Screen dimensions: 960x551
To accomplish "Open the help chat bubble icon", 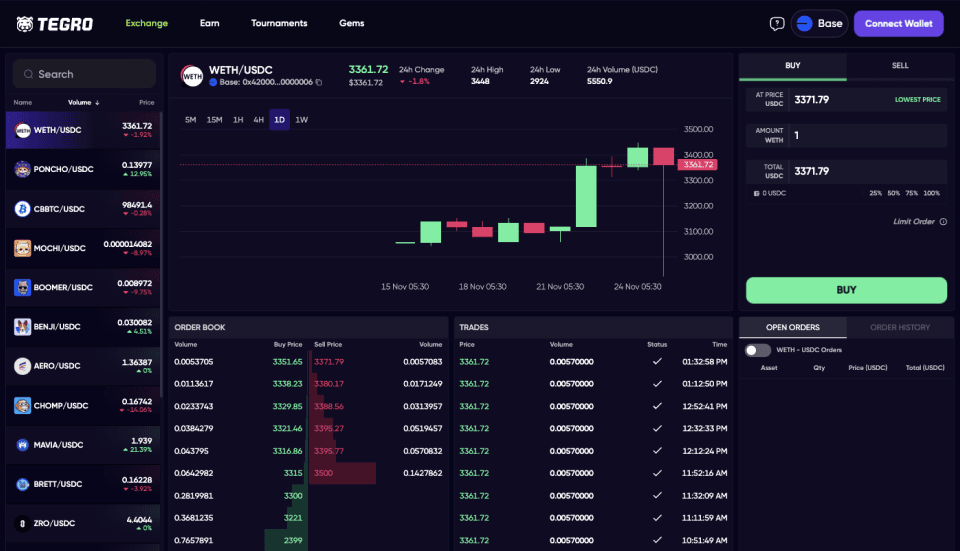I will pos(776,24).
